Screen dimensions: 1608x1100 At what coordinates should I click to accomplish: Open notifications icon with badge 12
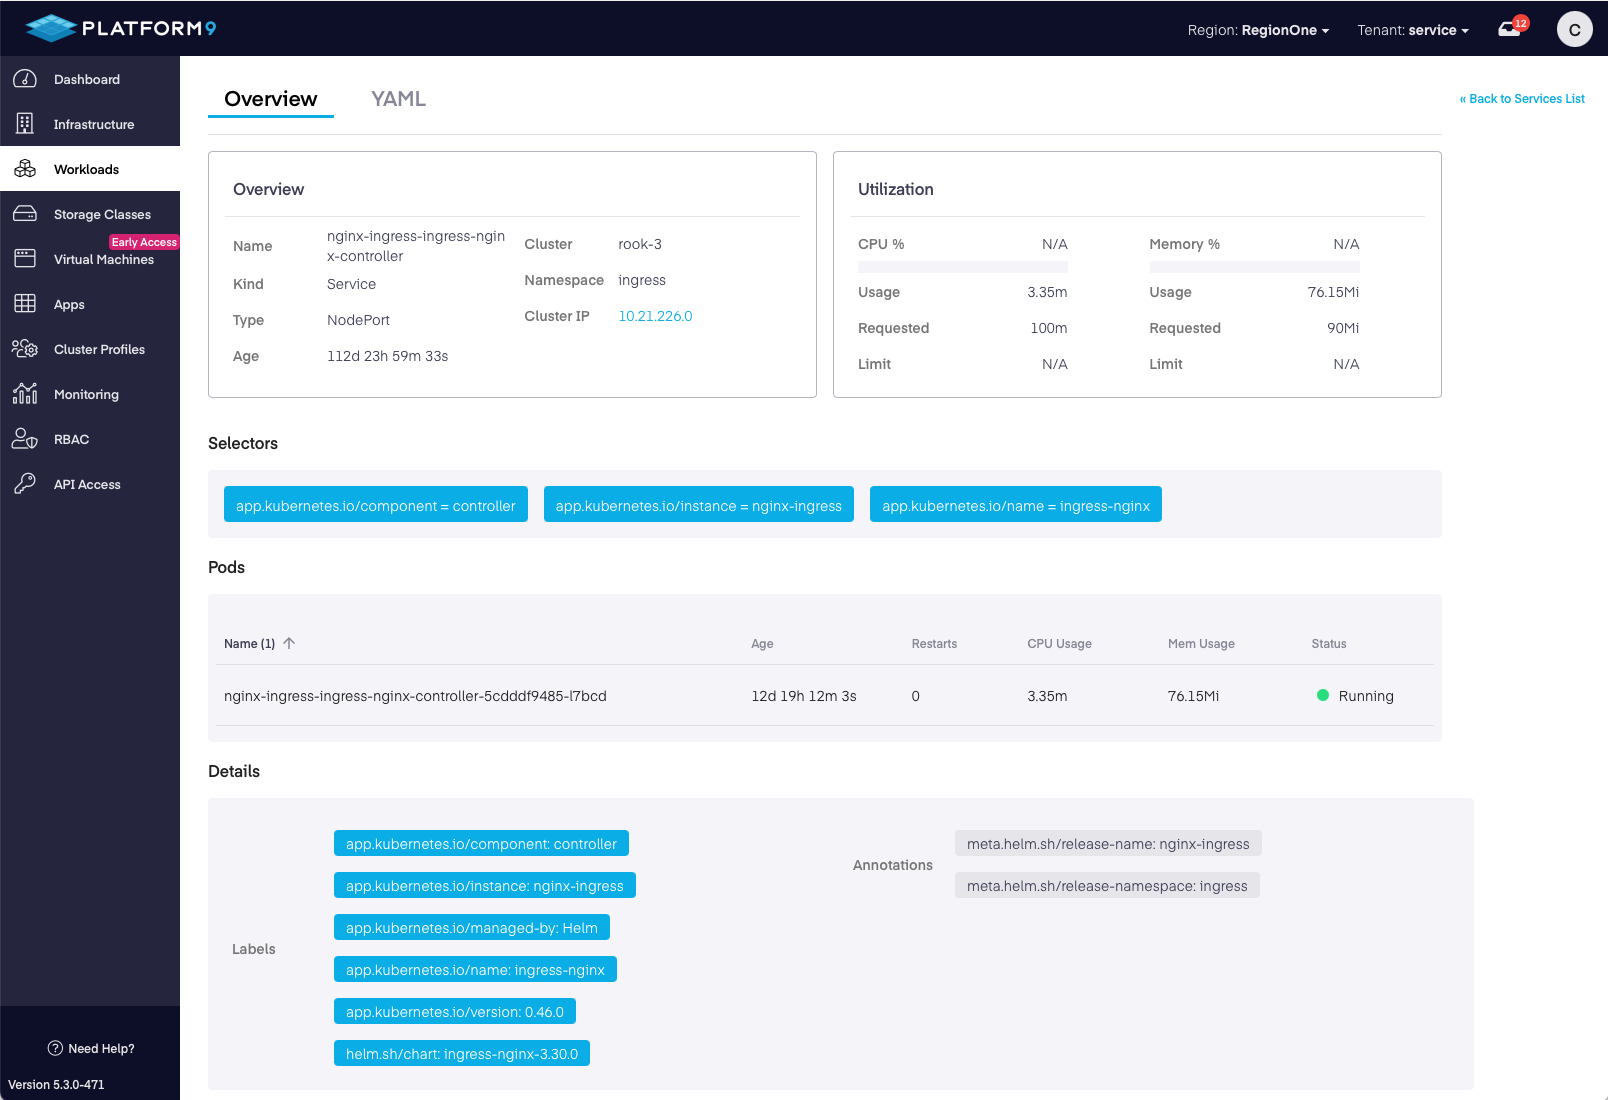[1513, 26]
